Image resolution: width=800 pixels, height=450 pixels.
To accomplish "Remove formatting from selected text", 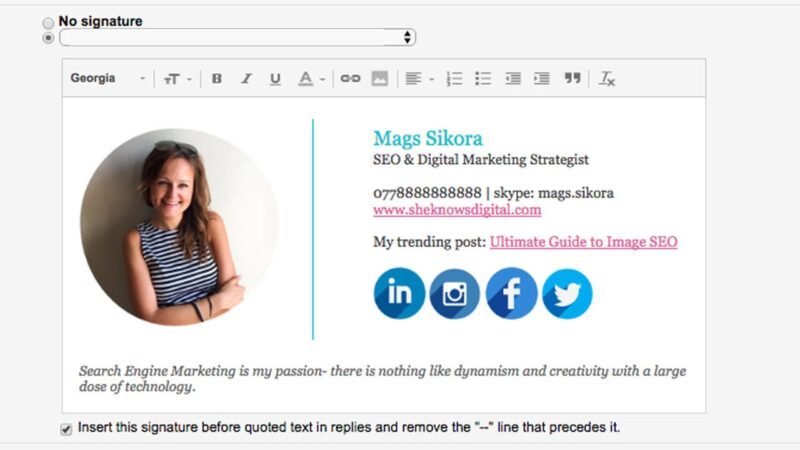I will (607, 79).
